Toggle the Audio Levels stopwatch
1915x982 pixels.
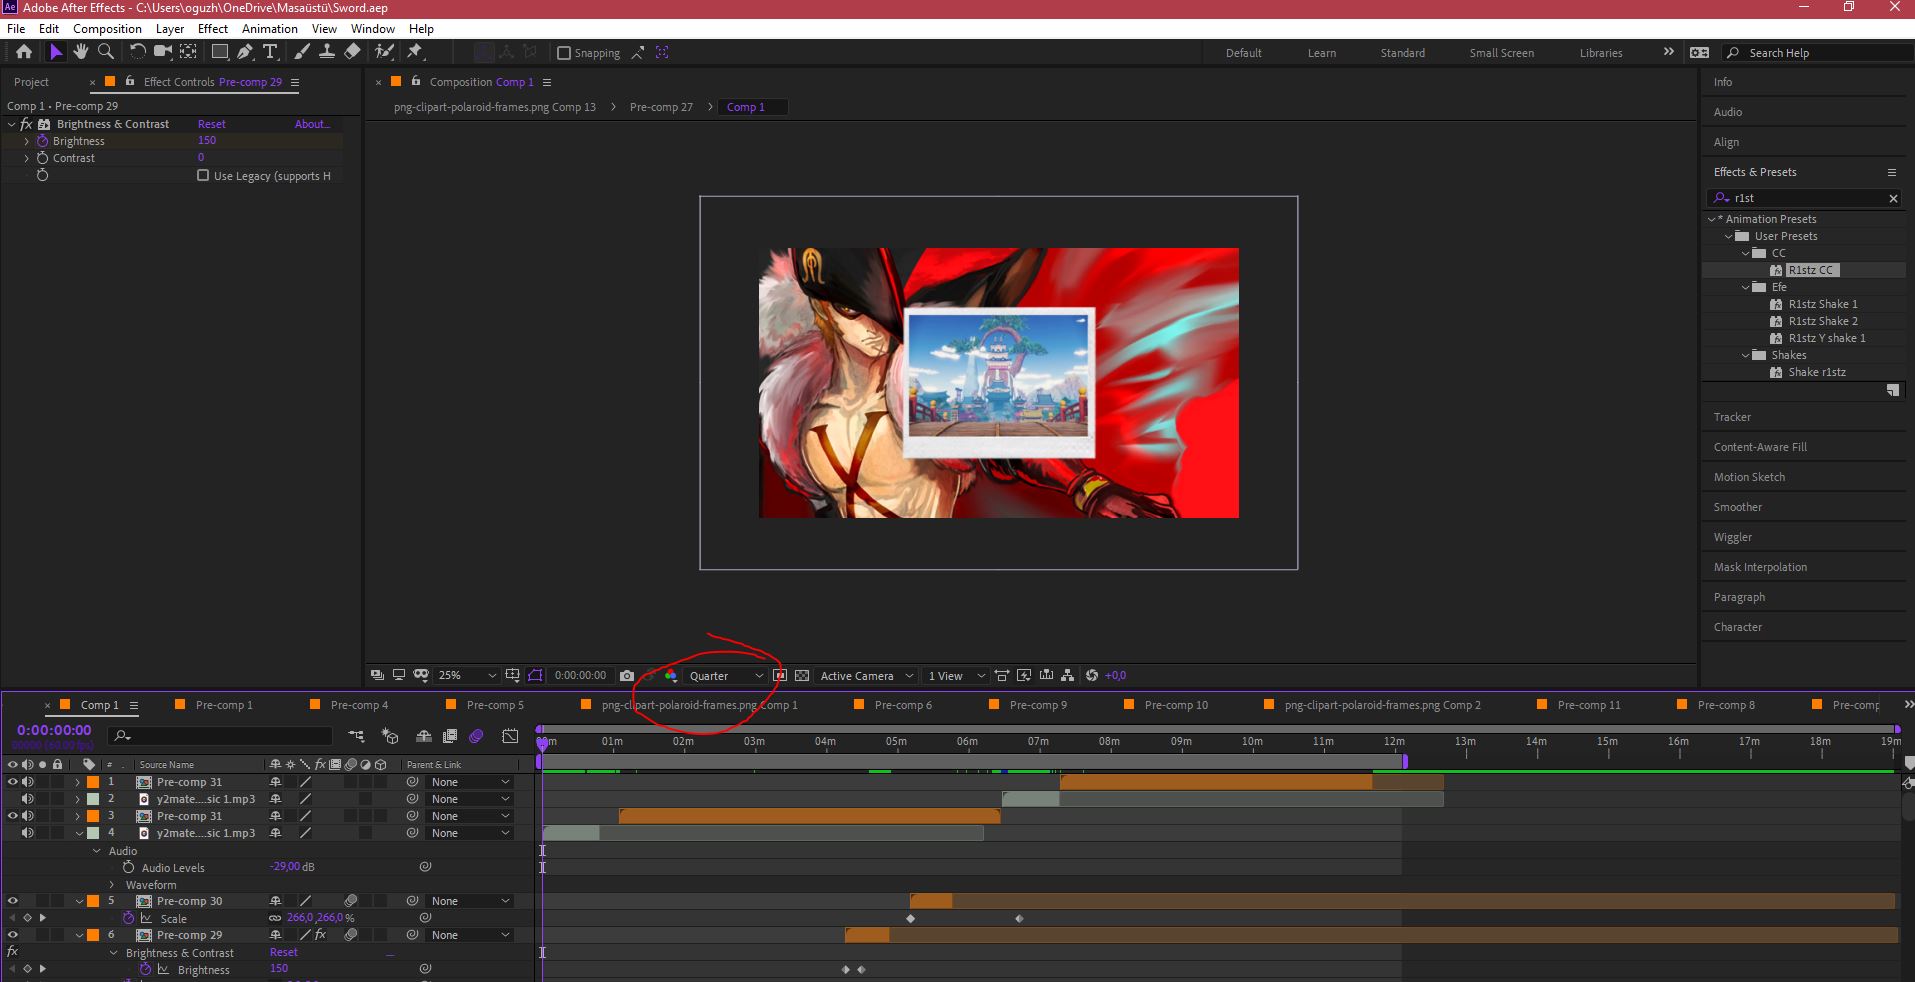coord(128,867)
